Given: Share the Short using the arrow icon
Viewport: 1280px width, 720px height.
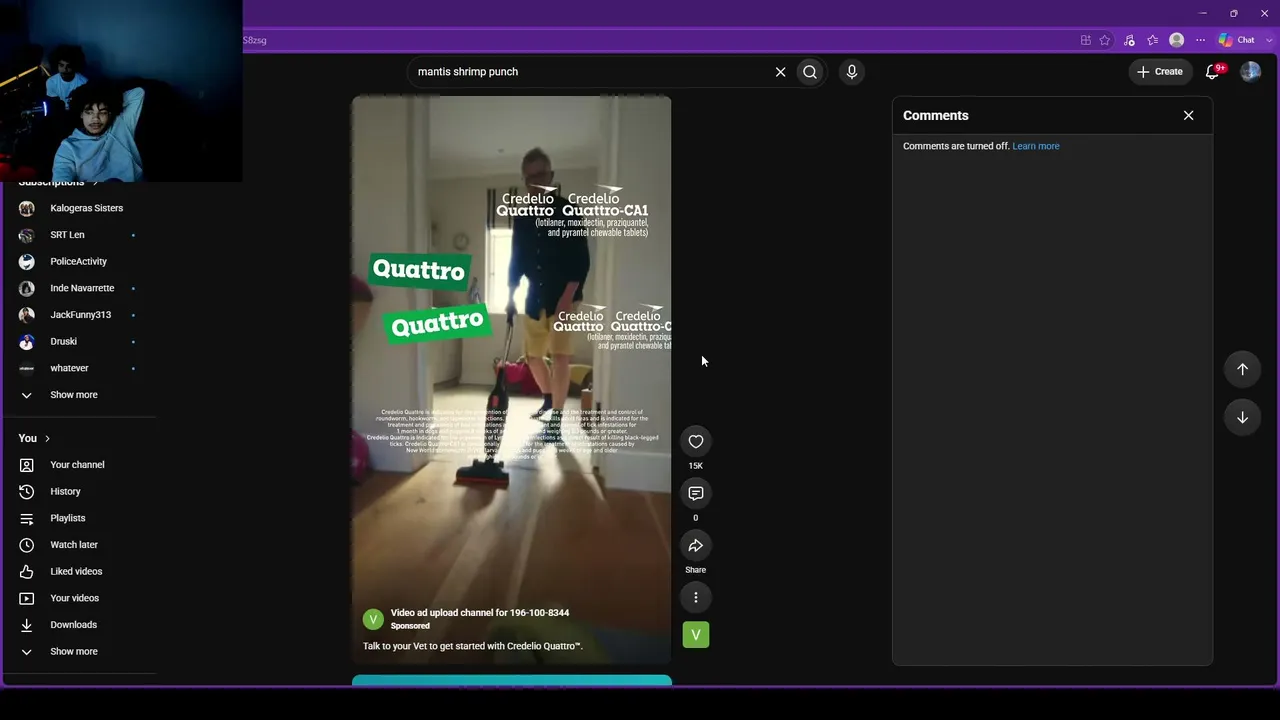Looking at the screenshot, I should pyautogui.click(x=696, y=546).
